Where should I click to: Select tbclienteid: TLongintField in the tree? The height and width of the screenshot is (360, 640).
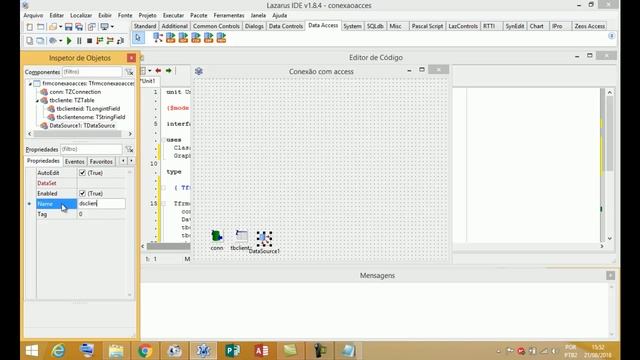click(x=88, y=109)
